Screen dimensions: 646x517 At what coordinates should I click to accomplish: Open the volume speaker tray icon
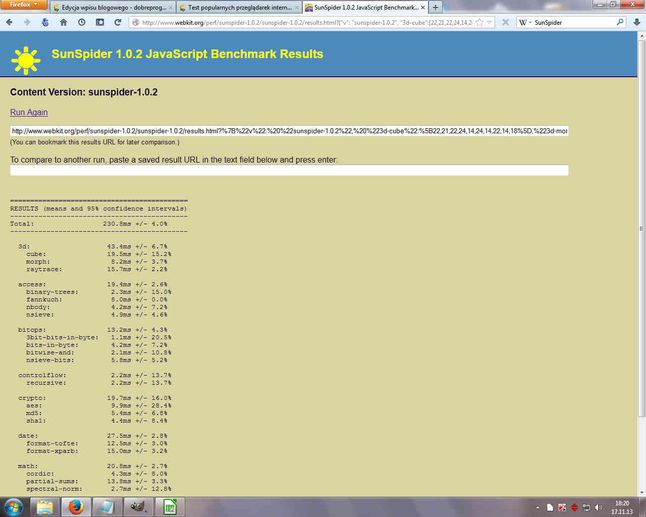coord(598,508)
